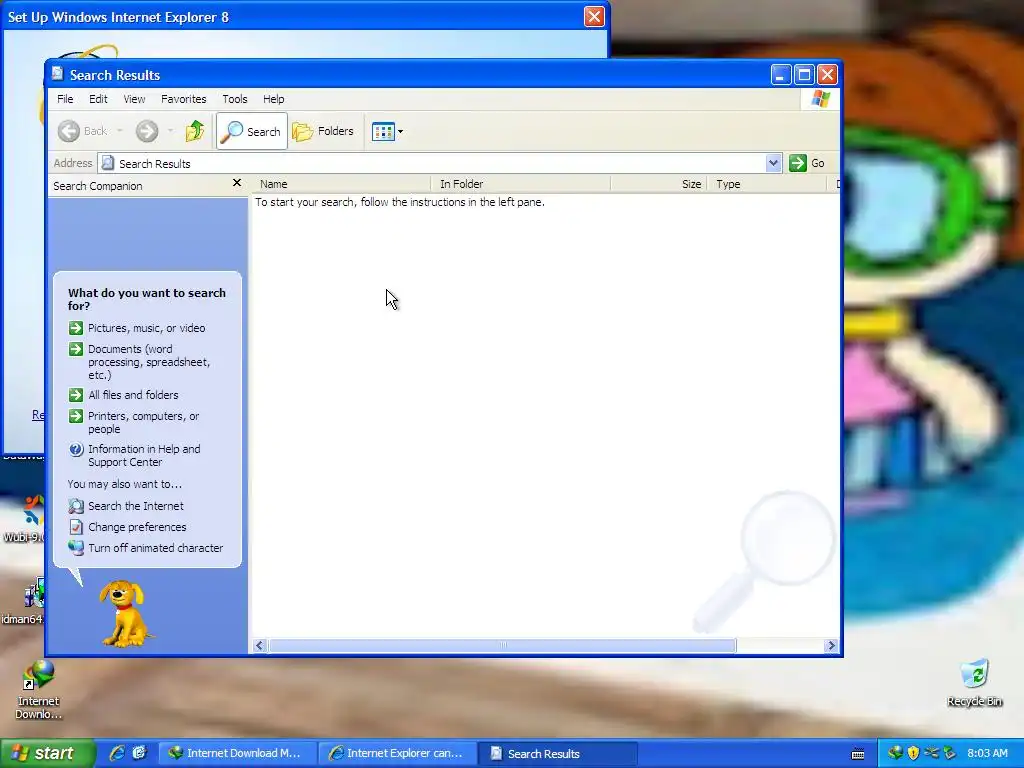1024x768 pixels.
Task: Open the Windows start menu
Action: pos(46,754)
